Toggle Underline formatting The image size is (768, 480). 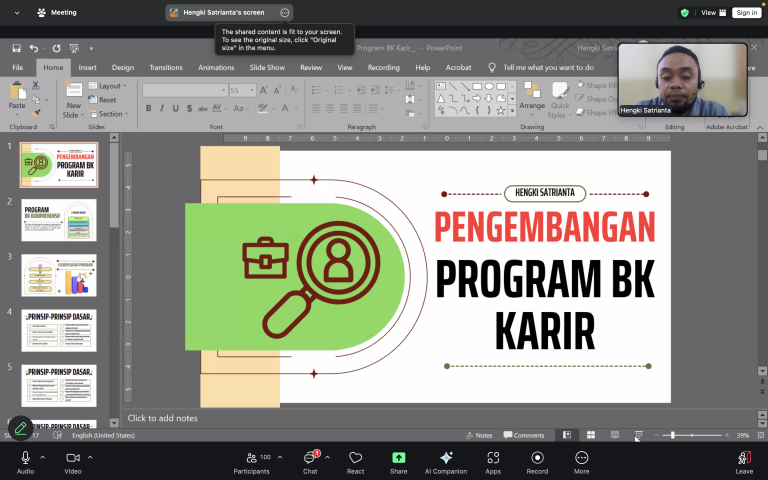coord(175,108)
